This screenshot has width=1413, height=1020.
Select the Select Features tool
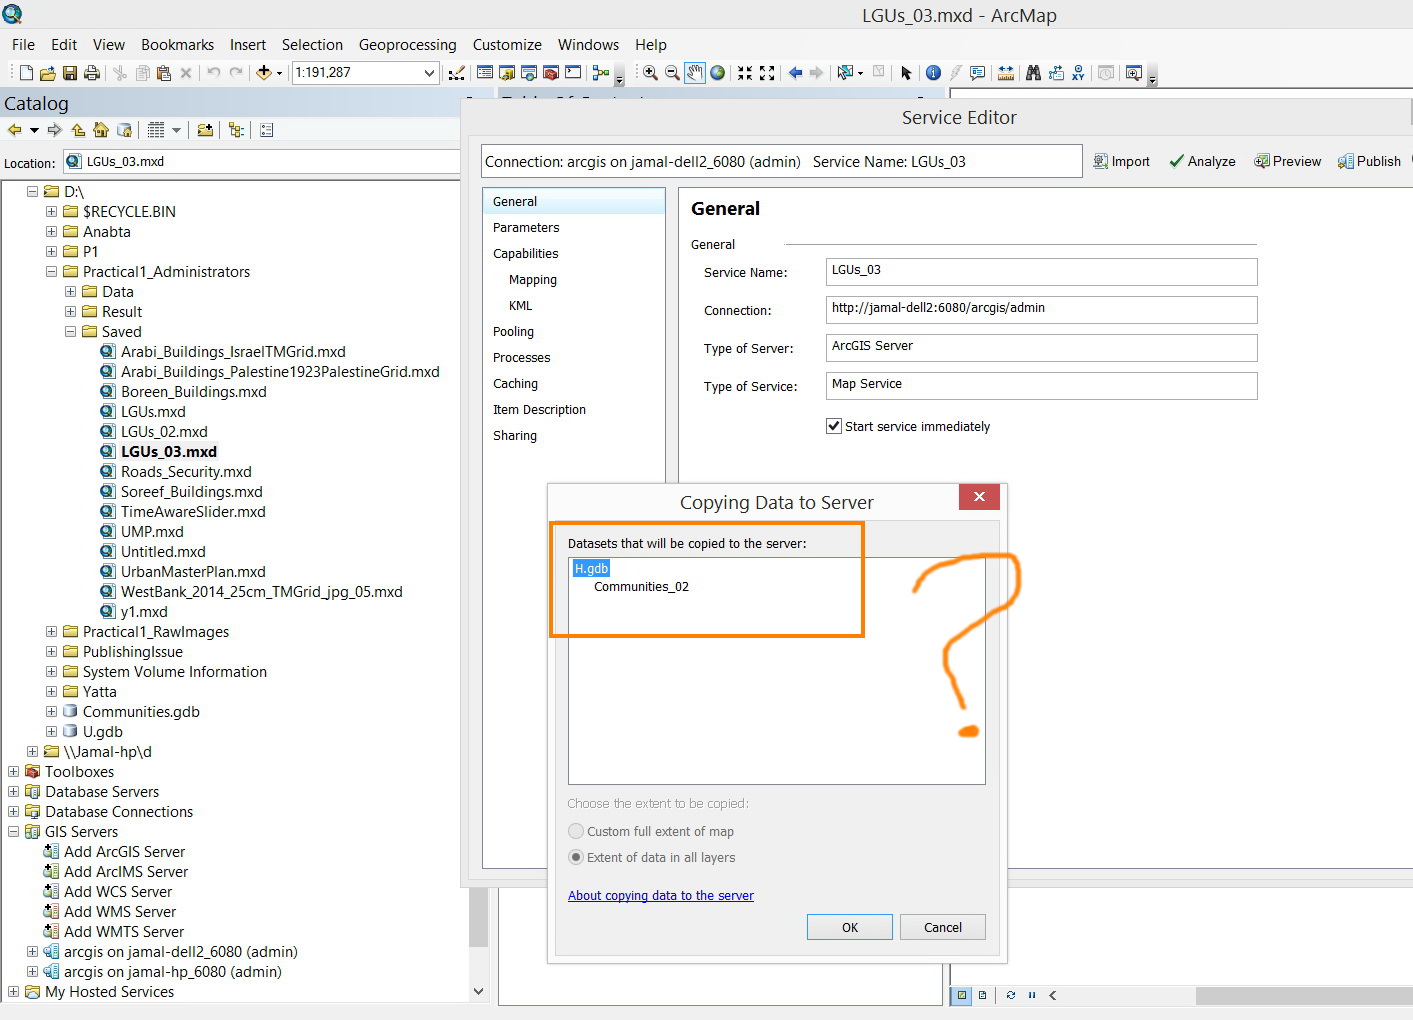pyautogui.click(x=845, y=73)
